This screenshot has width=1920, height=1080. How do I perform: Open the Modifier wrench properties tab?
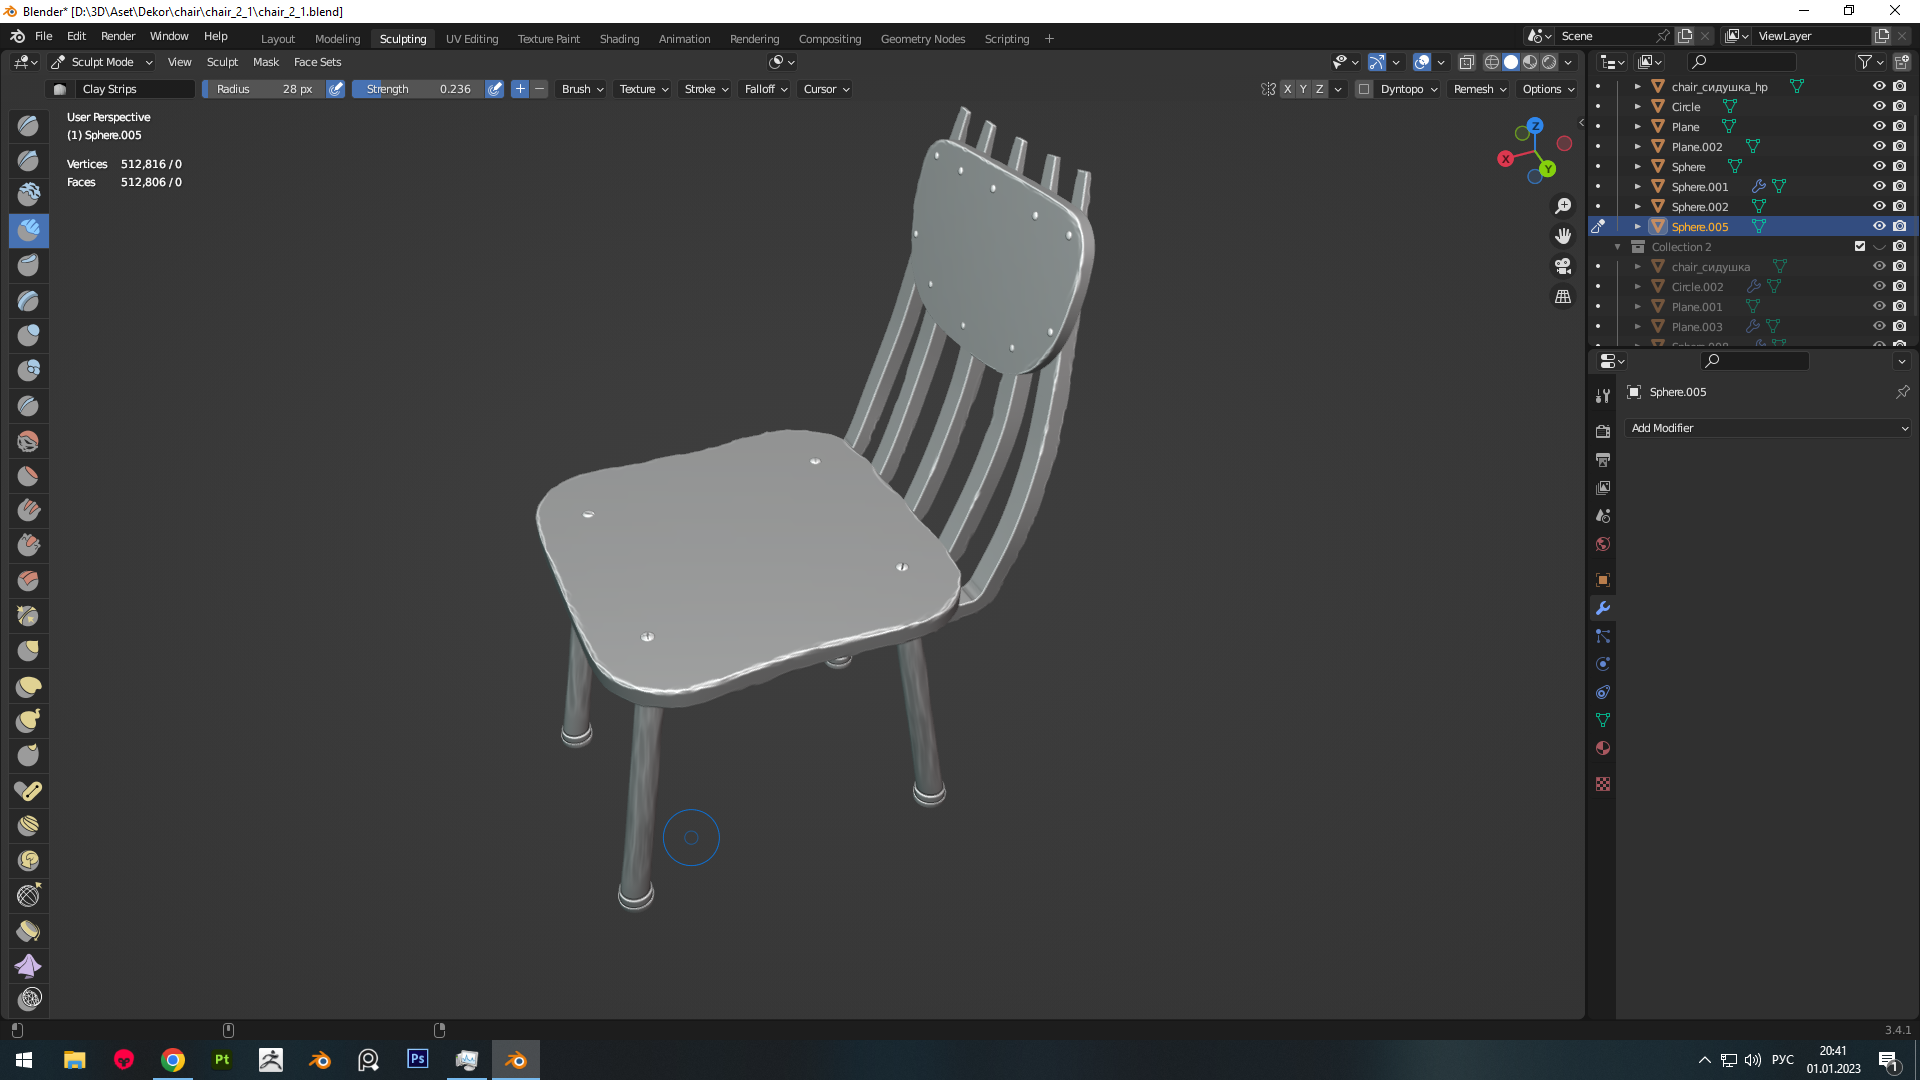pos(1603,608)
